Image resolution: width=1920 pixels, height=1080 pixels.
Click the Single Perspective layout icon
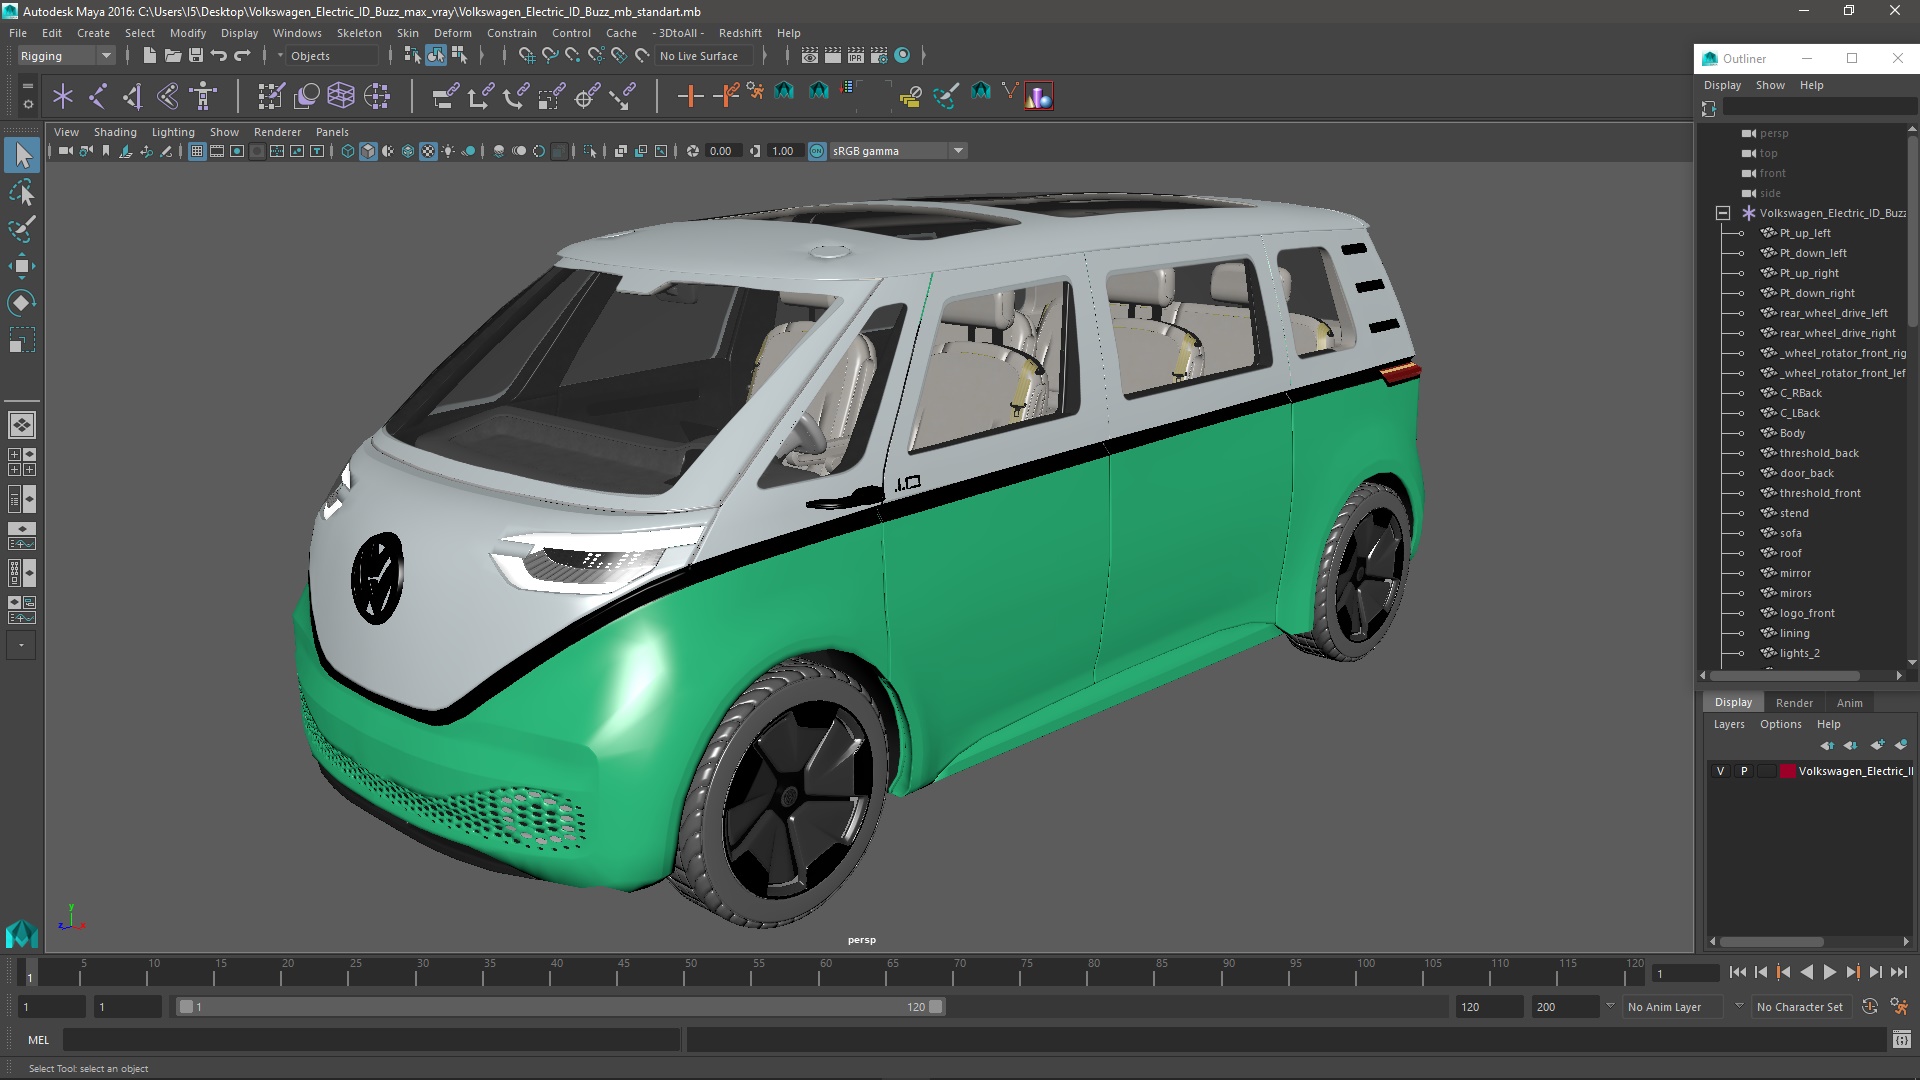pos(21,425)
